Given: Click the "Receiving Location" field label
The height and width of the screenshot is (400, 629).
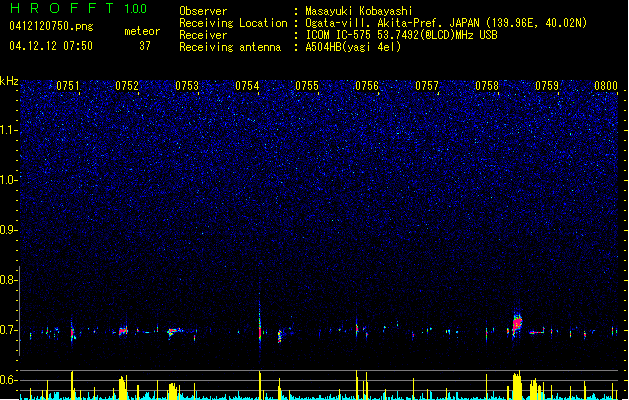Looking at the screenshot, I should pyautogui.click(x=233, y=23).
